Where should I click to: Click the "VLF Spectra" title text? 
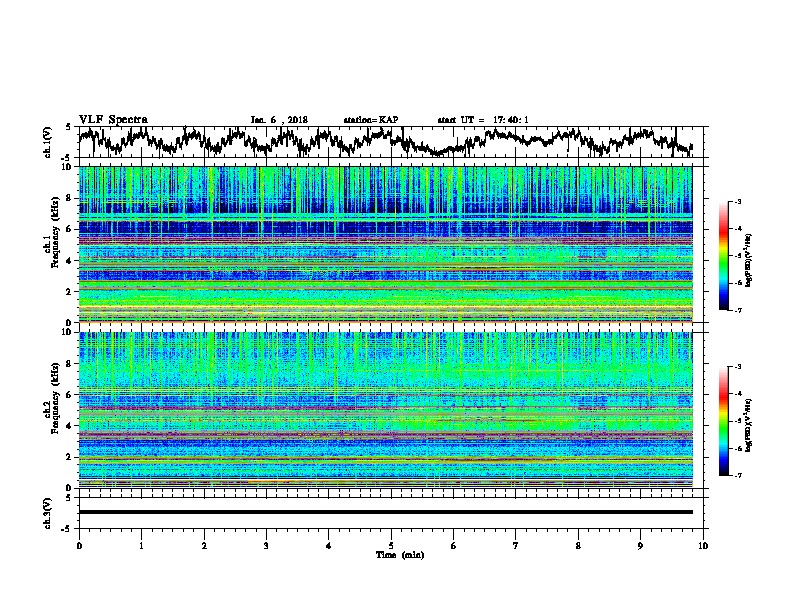click(x=114, y=120)
